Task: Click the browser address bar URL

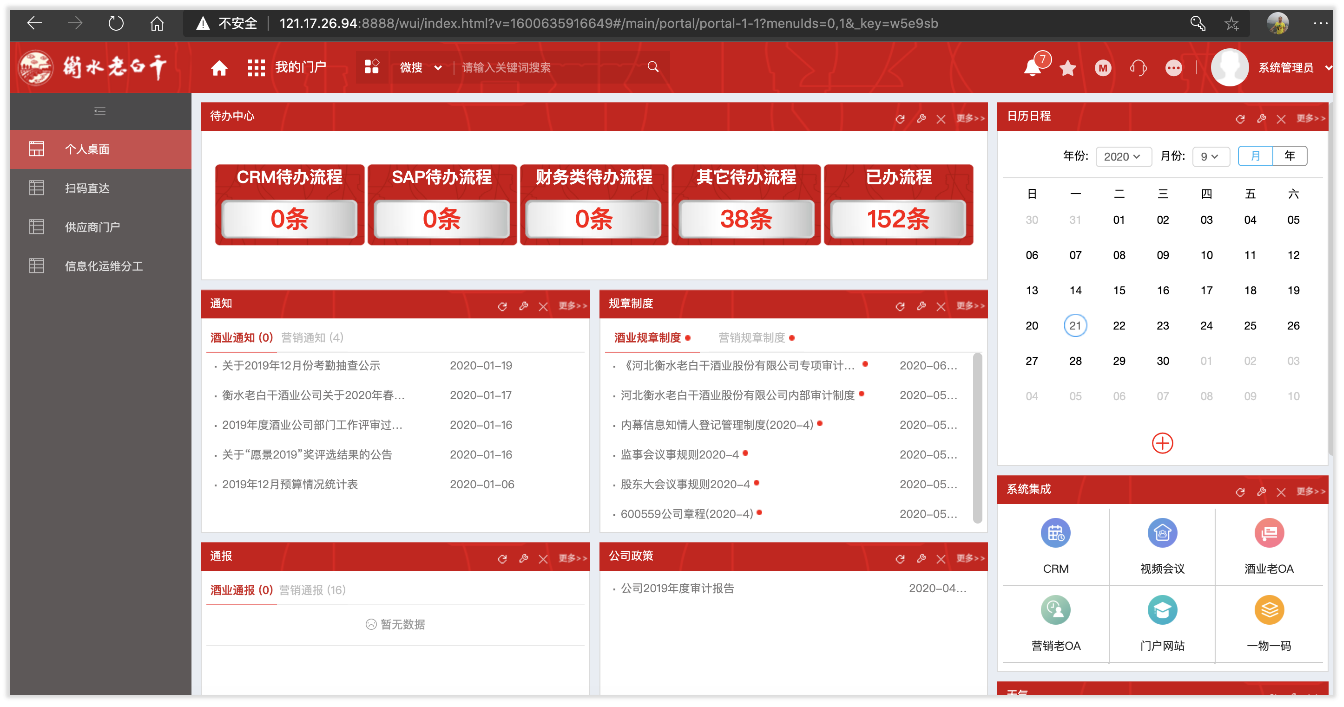Action: (609, 23)
